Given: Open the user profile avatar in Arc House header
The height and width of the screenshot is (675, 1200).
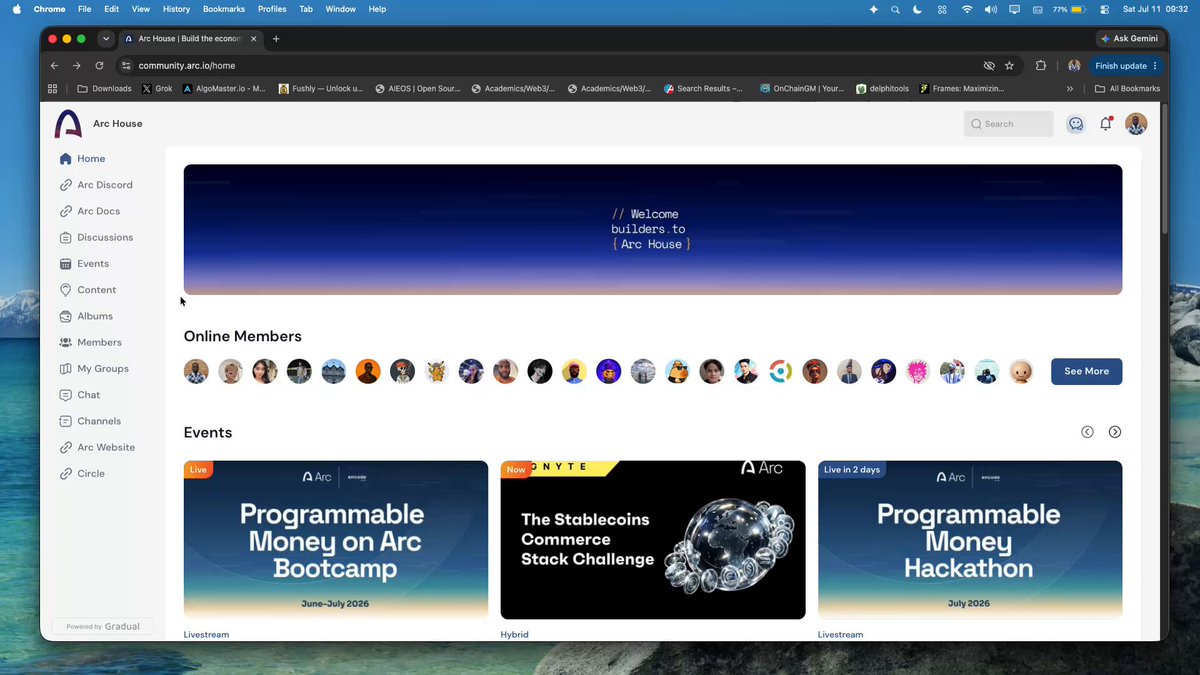Looking at the screenshot, I should click(x=1136, y=124).
